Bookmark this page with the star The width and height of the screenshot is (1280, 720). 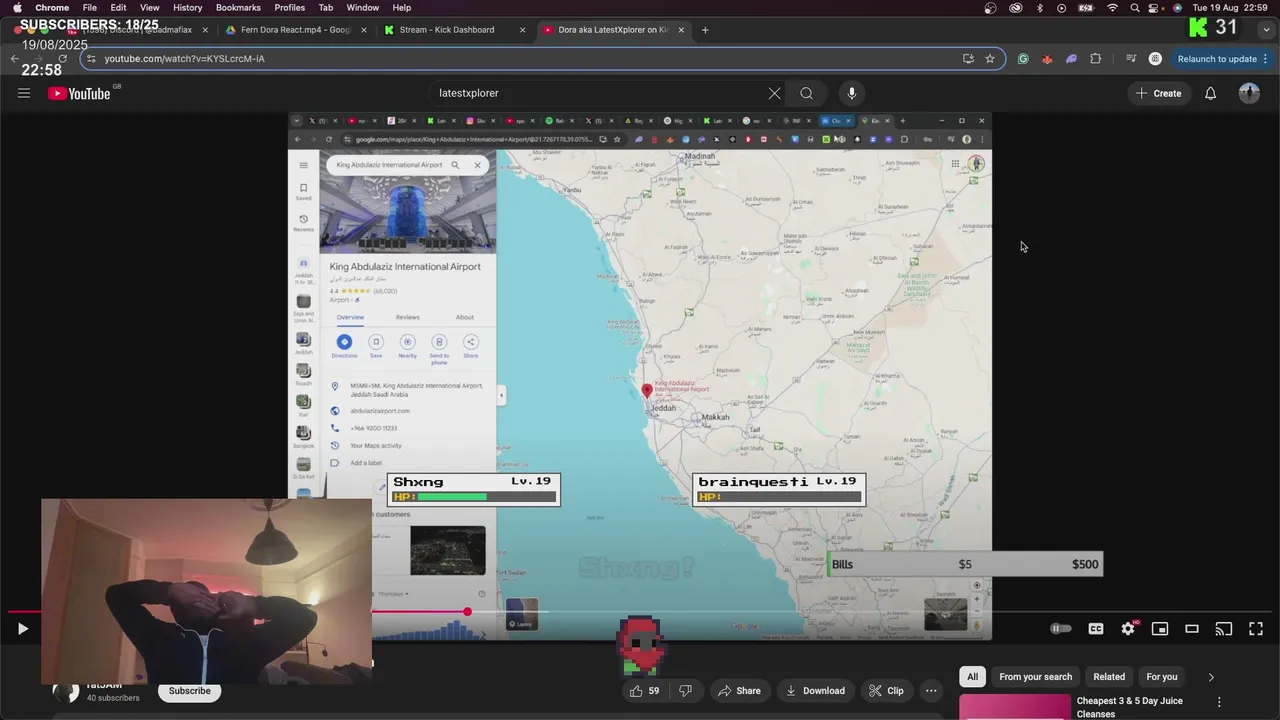tap(990, 59)
